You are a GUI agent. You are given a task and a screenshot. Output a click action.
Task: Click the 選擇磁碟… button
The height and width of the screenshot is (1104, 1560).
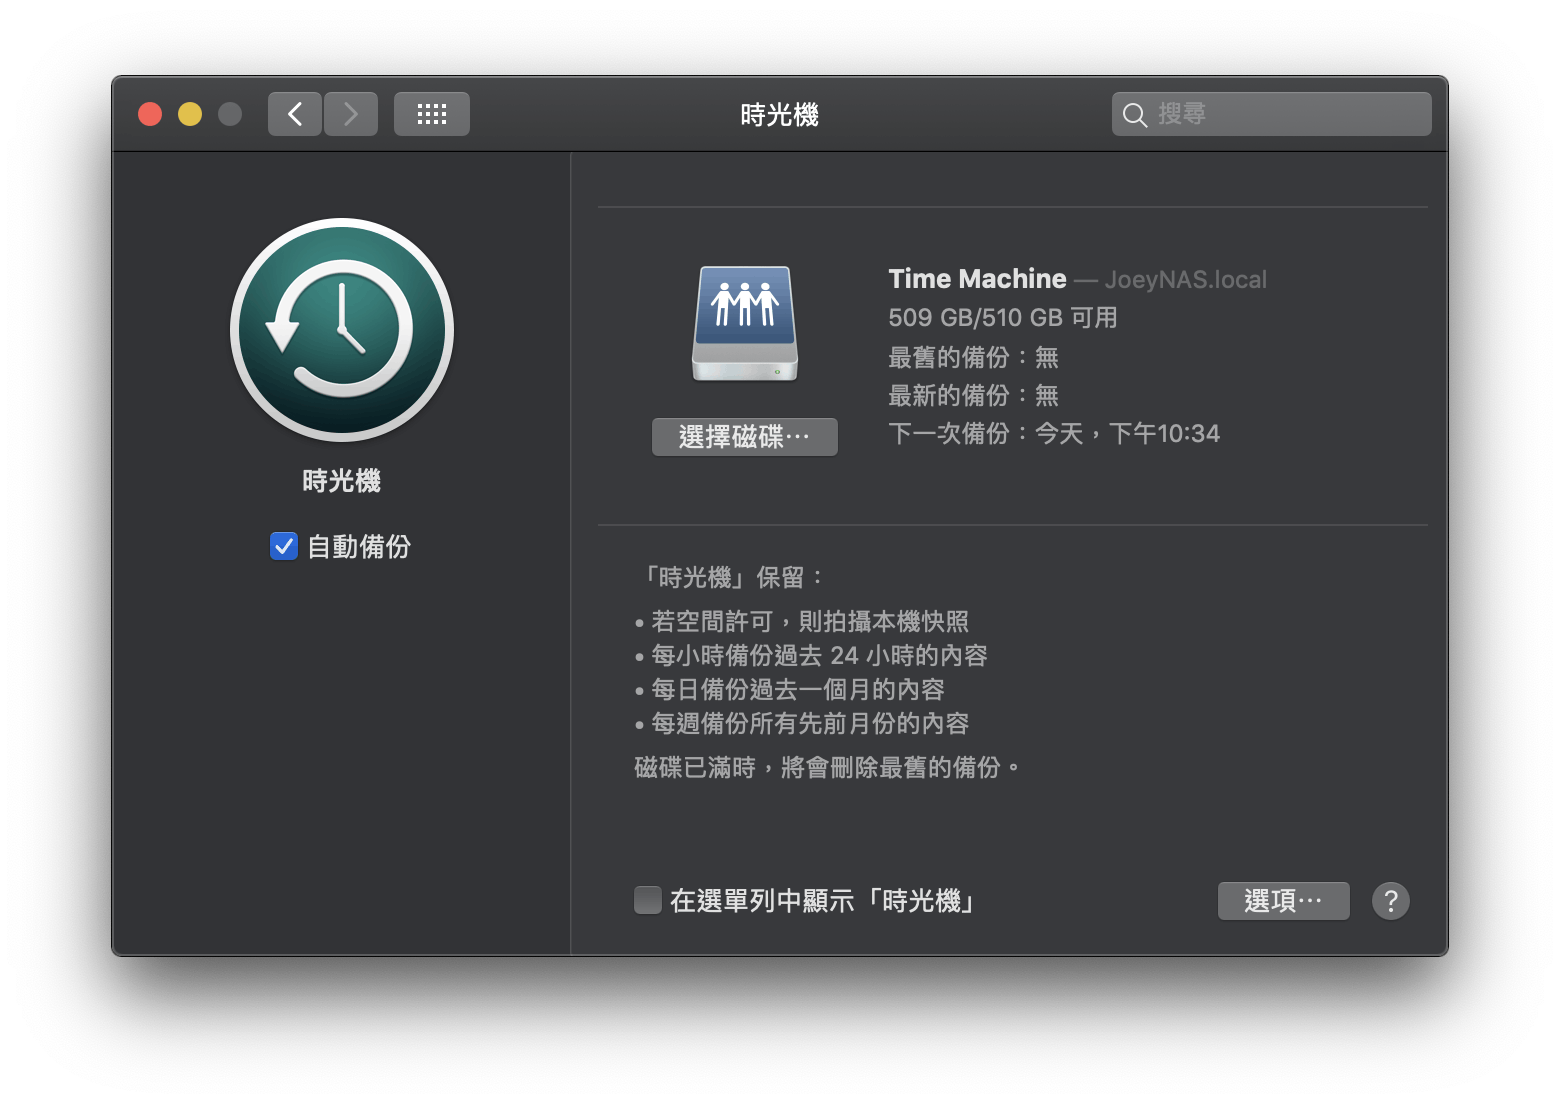pyautogui.click(x=745, y=437)
